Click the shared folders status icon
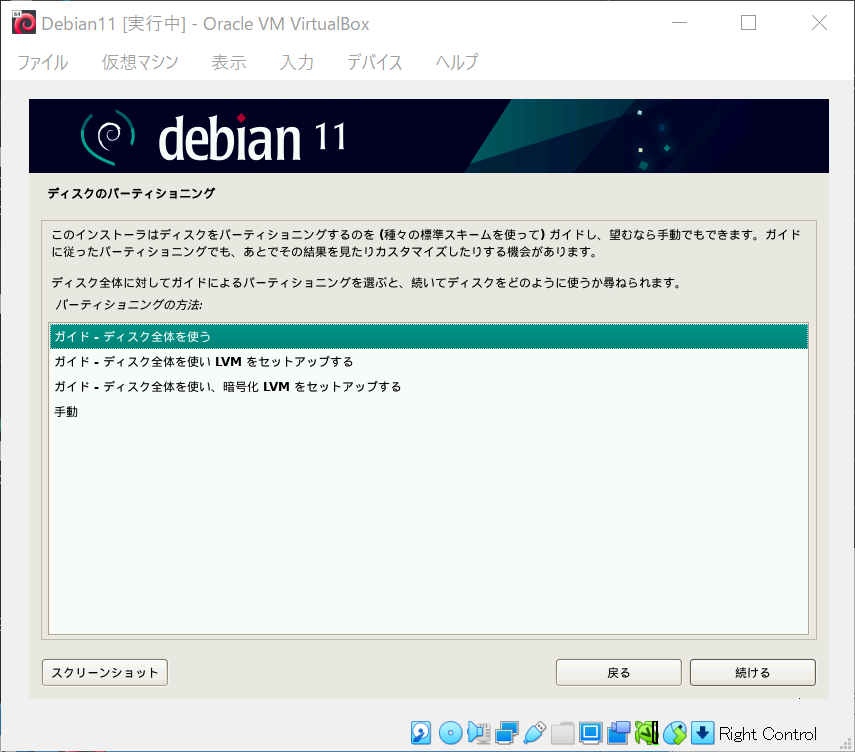Image resolution: width=855 pixels, height=752 pixels. click(x=562, y=733)
